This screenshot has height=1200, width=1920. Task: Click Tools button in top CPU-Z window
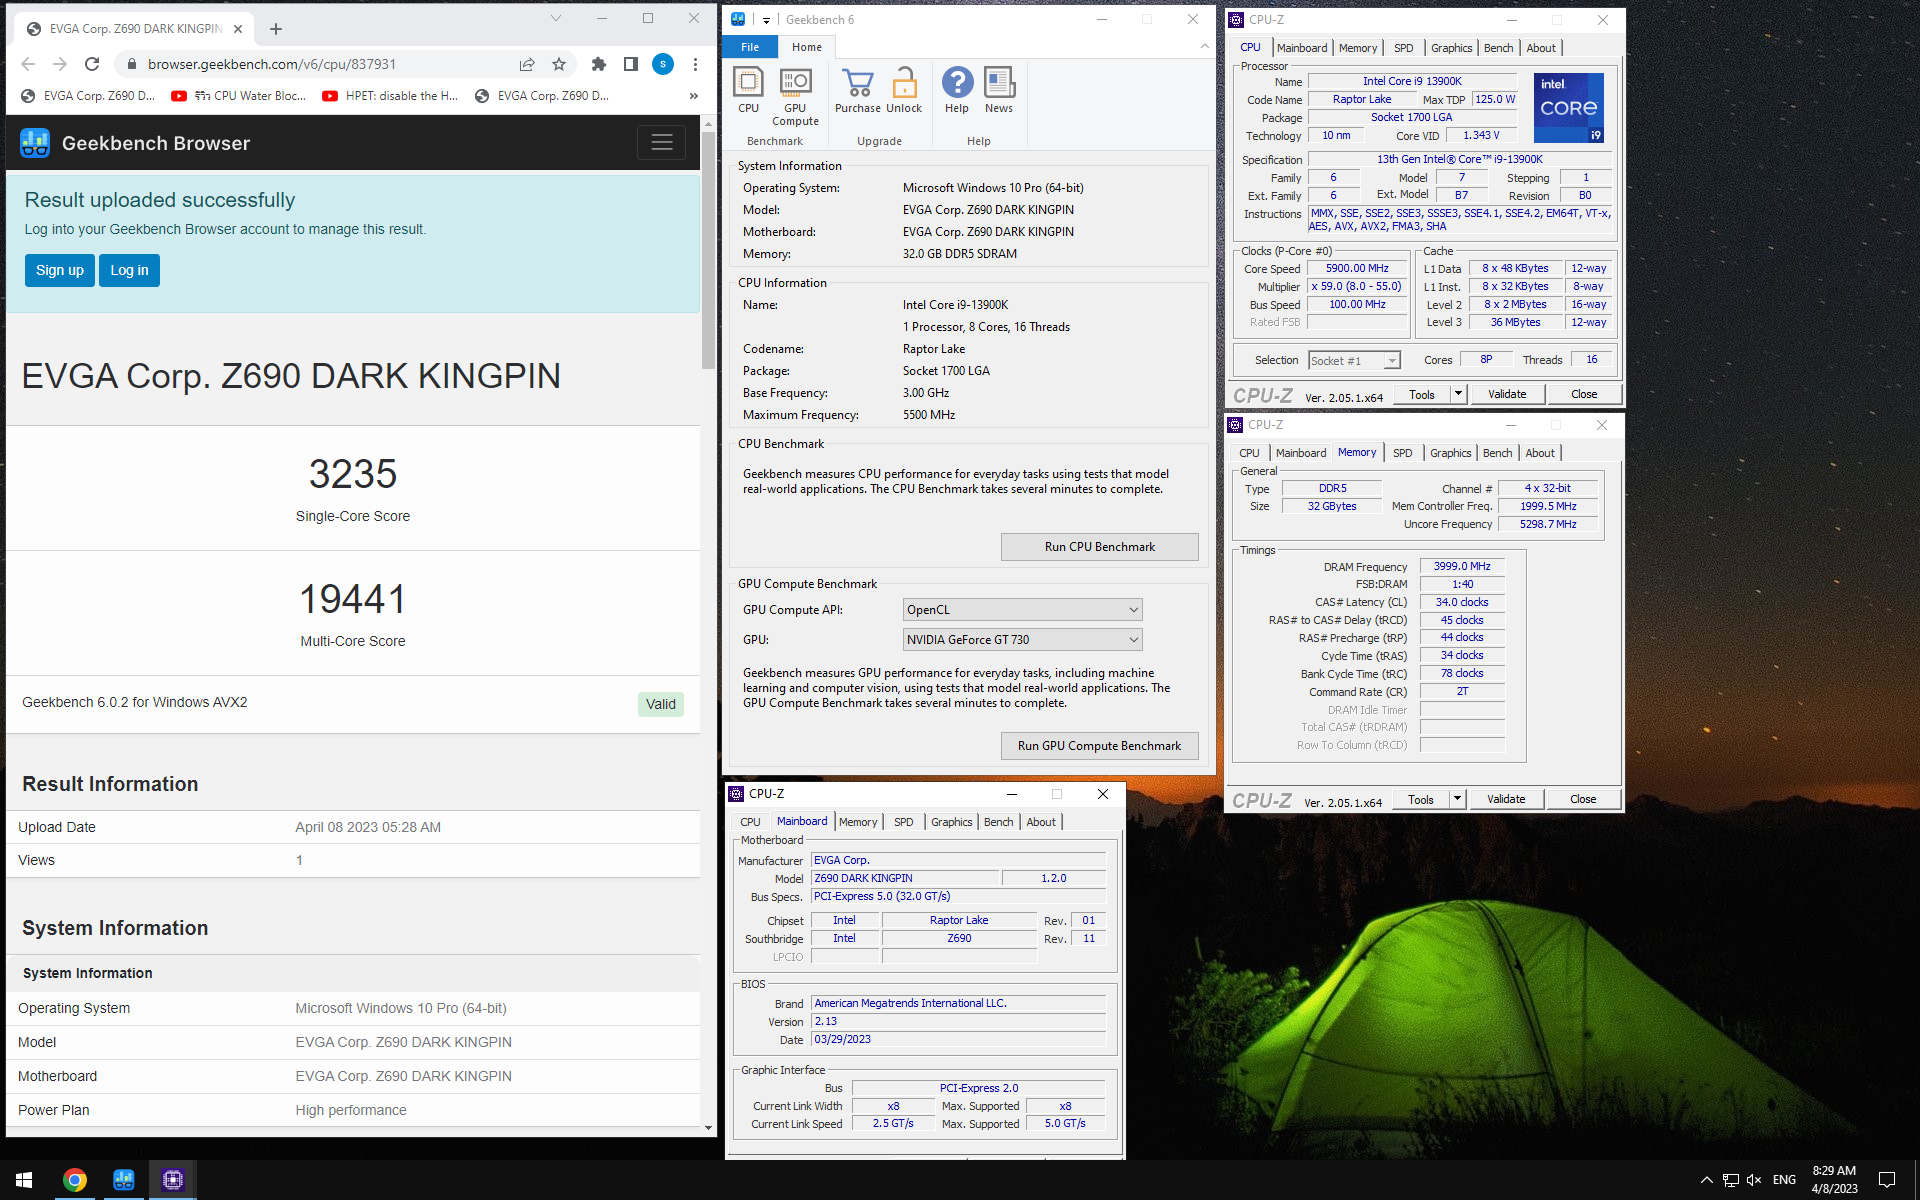(1422, 394)
